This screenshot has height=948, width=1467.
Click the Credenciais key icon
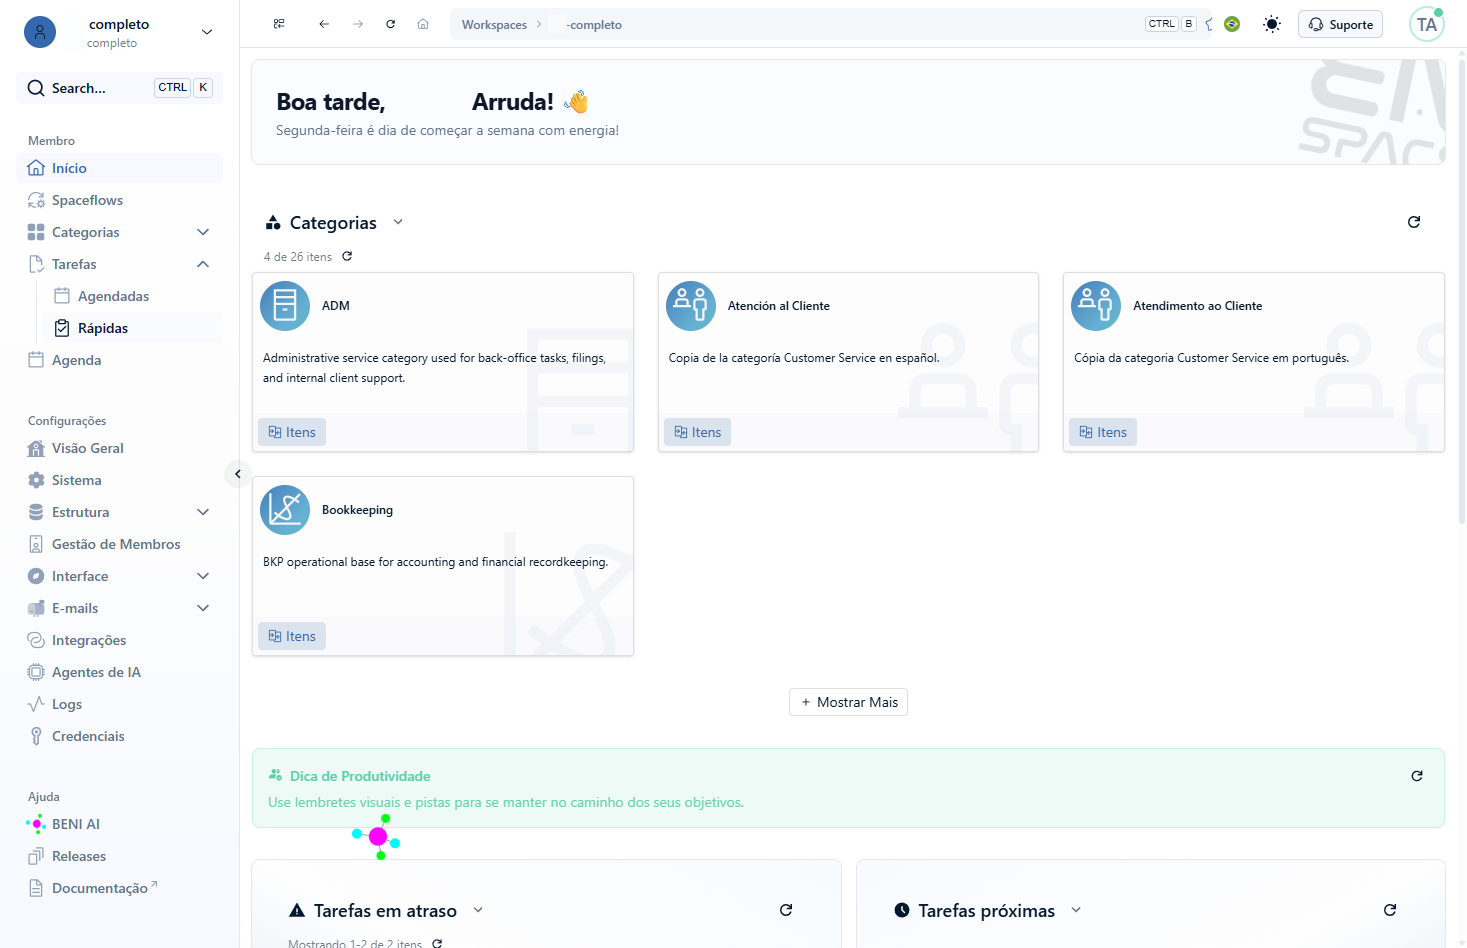(36, 736)
